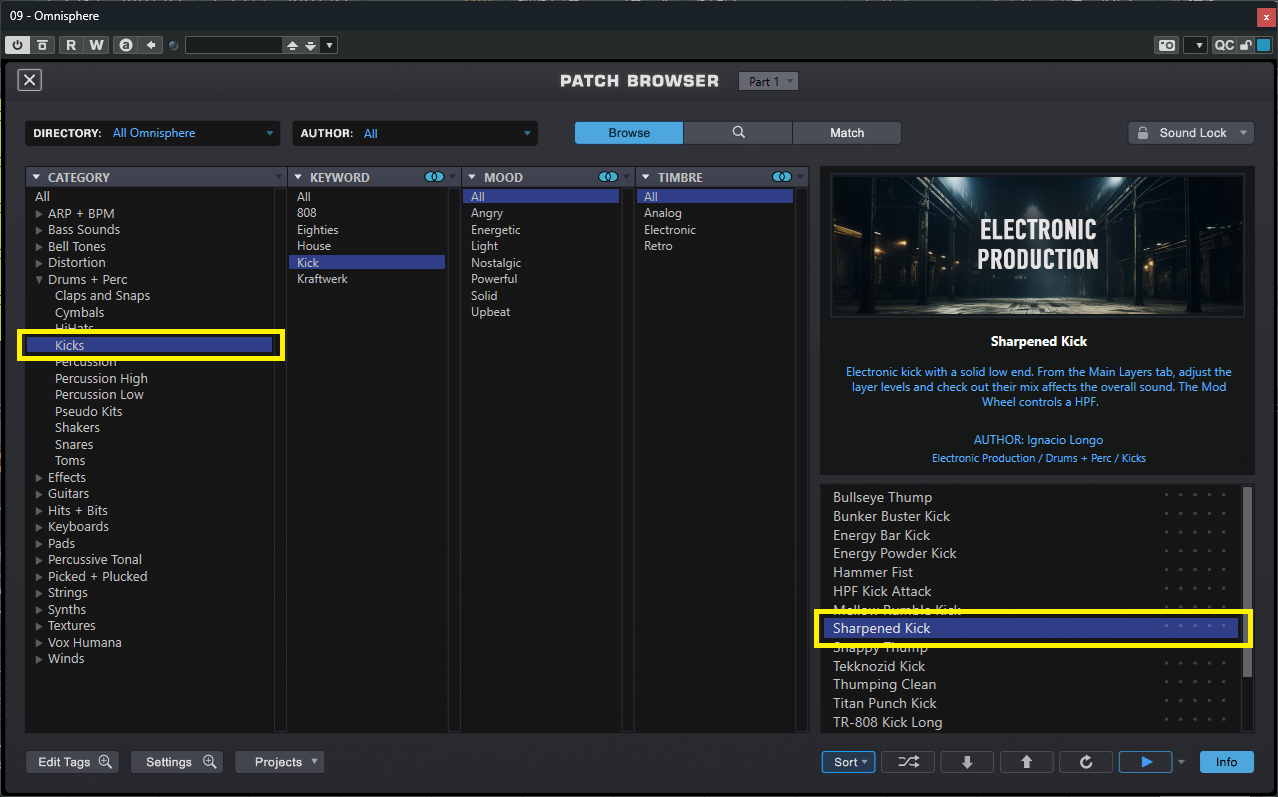The width and height of the screenshot is (1278, 797).
Task: Click the patch list vertical scrollbar
Action: tap(1246, 580)
